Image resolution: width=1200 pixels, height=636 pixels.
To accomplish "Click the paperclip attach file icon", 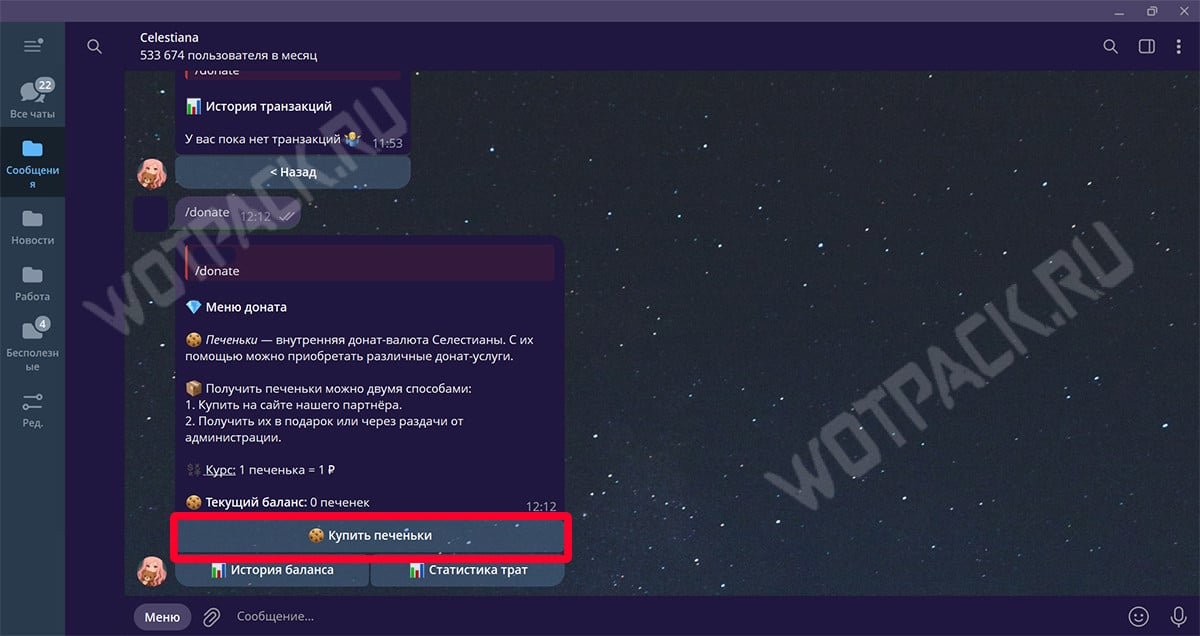I will point(211,617).
